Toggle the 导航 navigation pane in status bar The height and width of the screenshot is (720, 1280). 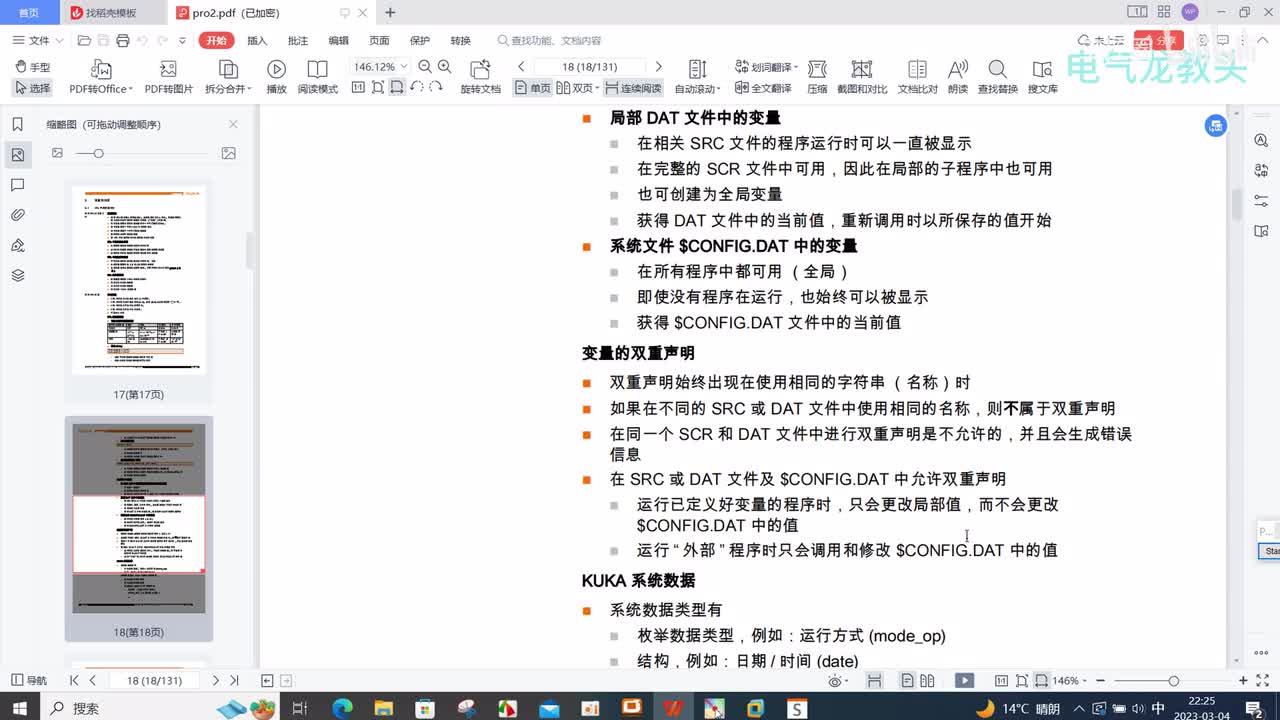28,680
